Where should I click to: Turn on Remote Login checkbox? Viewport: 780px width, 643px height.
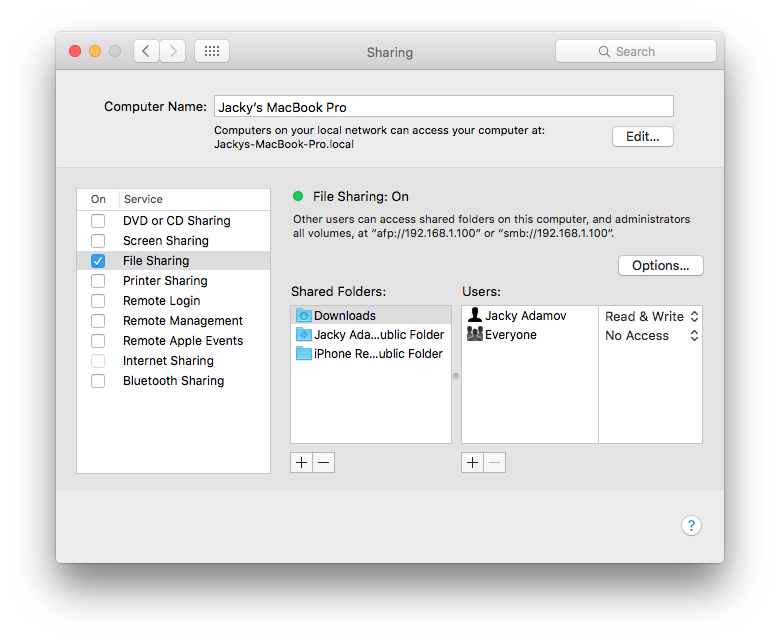[98, 301]
